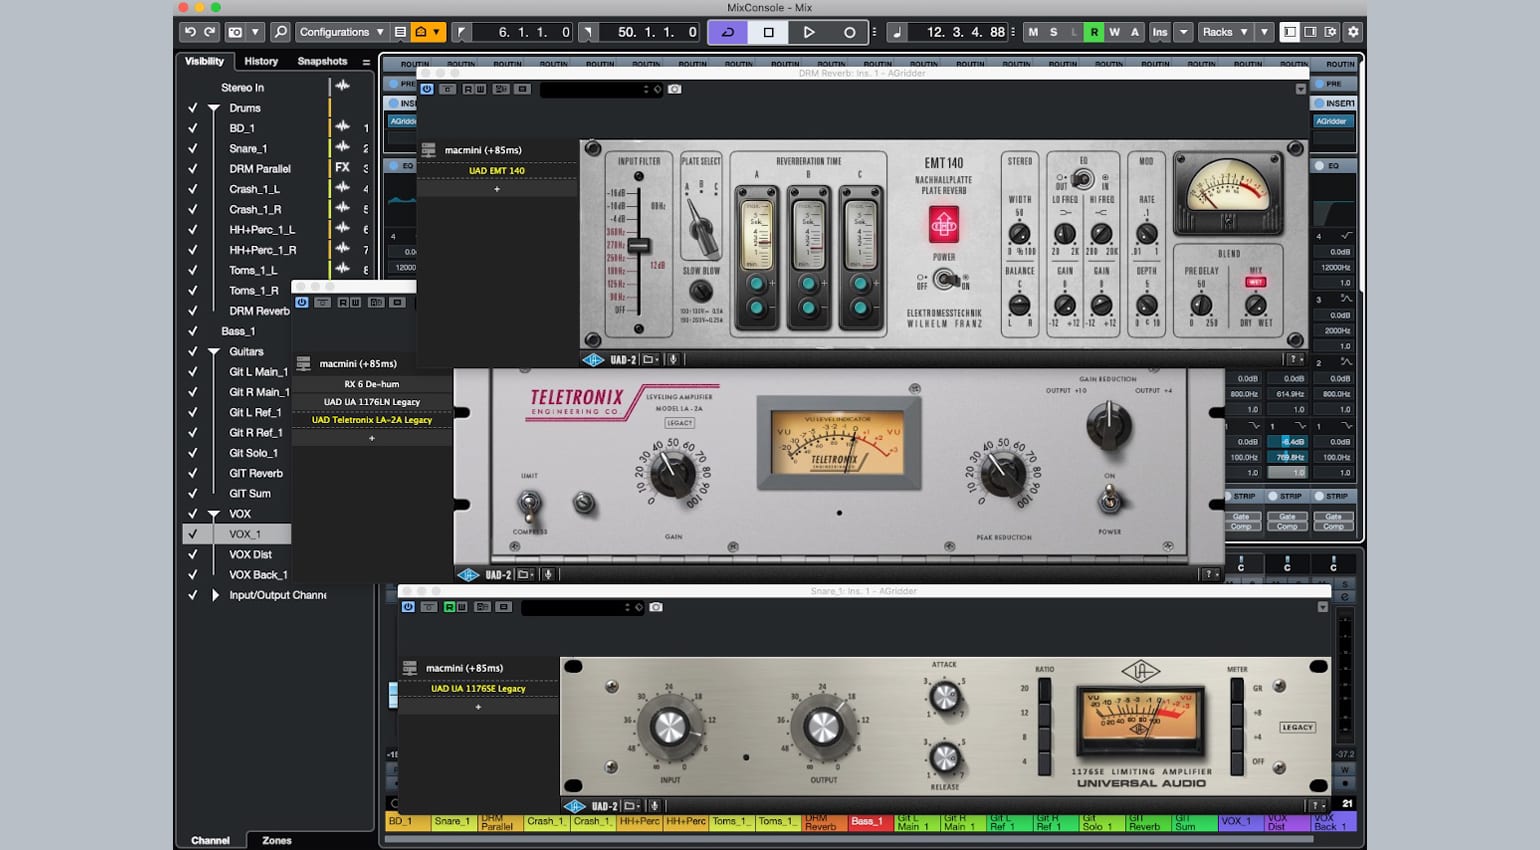
Task: Select RX 6 De-hum in the plugin list
Action: tap(372, 384)
